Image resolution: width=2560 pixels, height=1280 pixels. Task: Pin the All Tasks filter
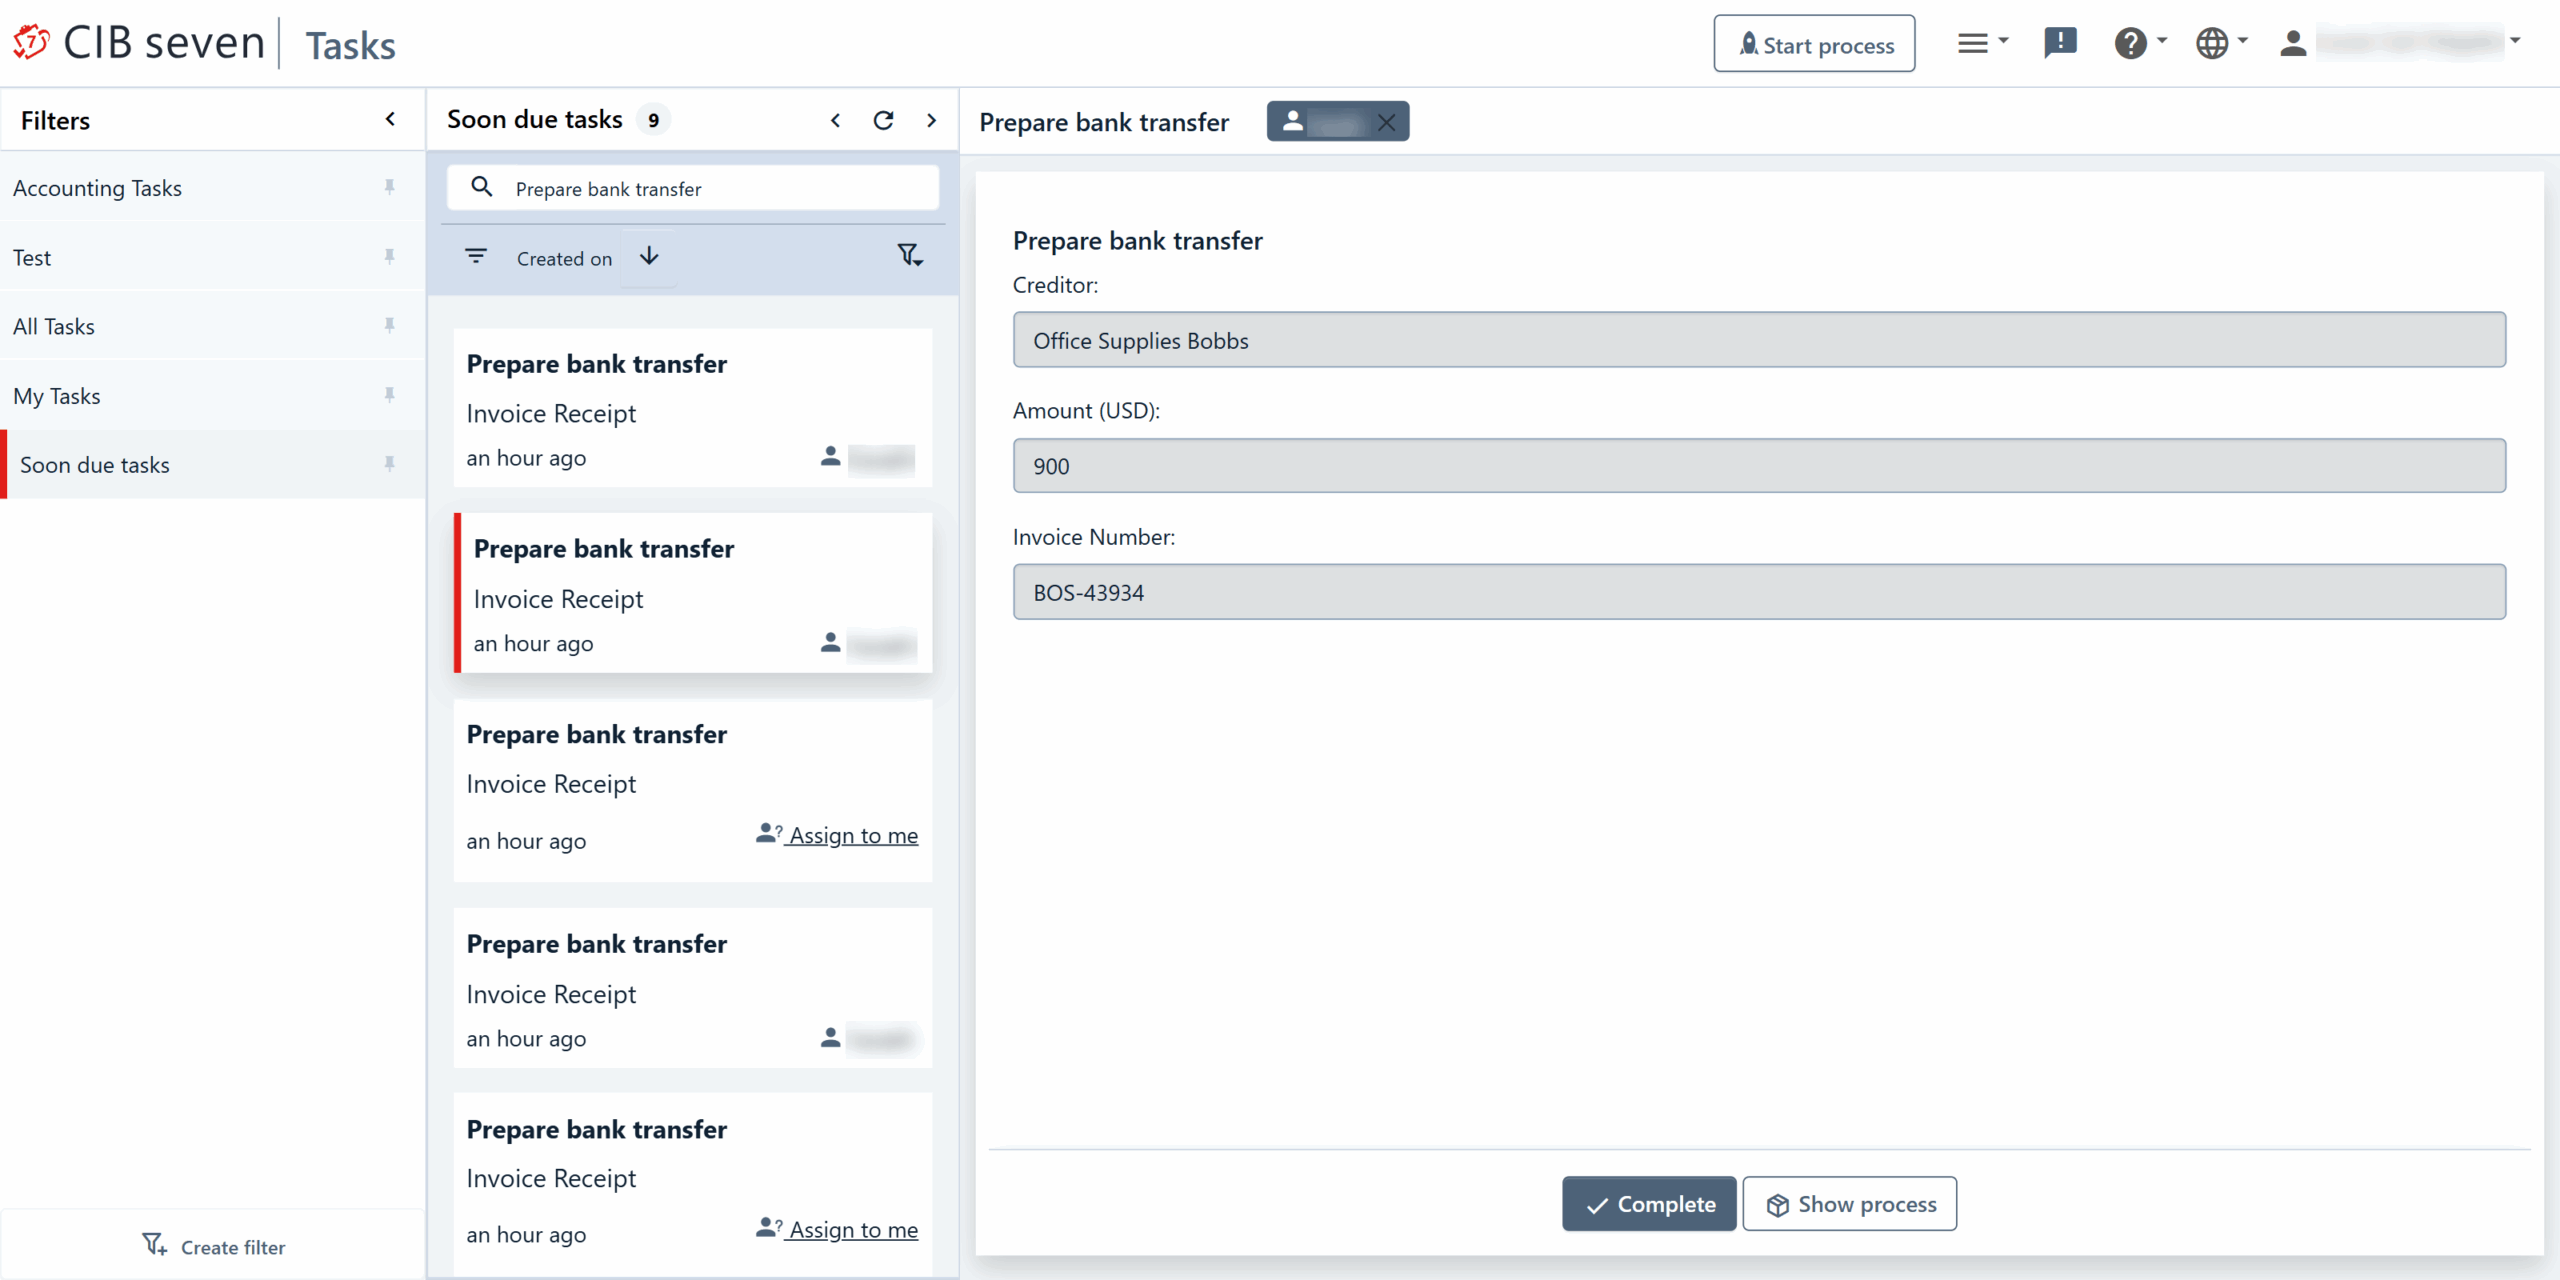click(x=389, y=326)
